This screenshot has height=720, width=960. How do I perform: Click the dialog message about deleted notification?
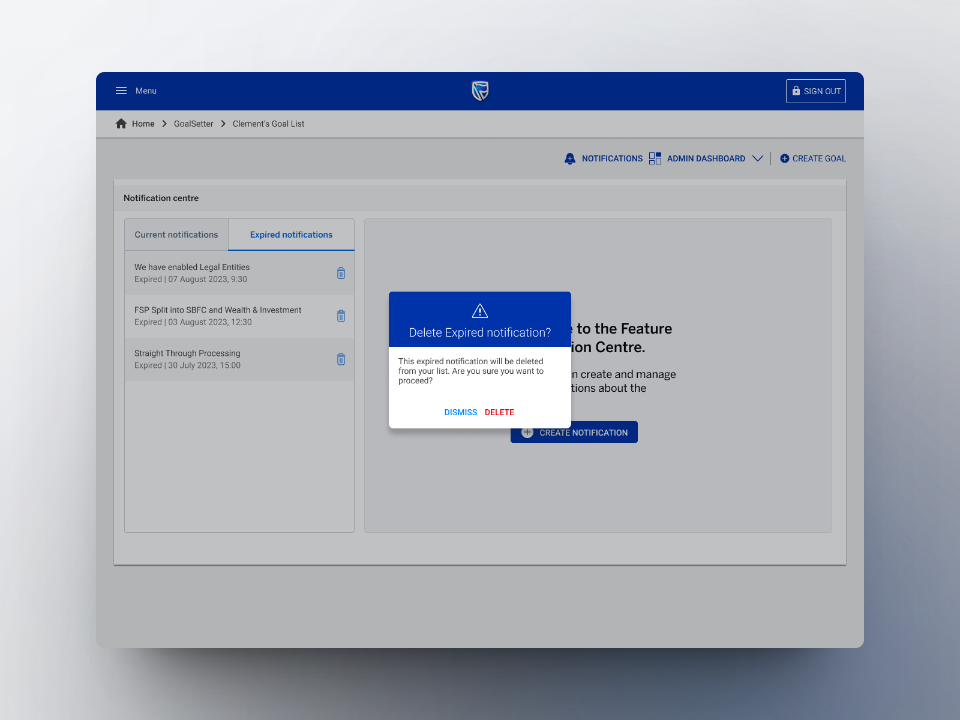pyautogui.click(x=471, y=371)
